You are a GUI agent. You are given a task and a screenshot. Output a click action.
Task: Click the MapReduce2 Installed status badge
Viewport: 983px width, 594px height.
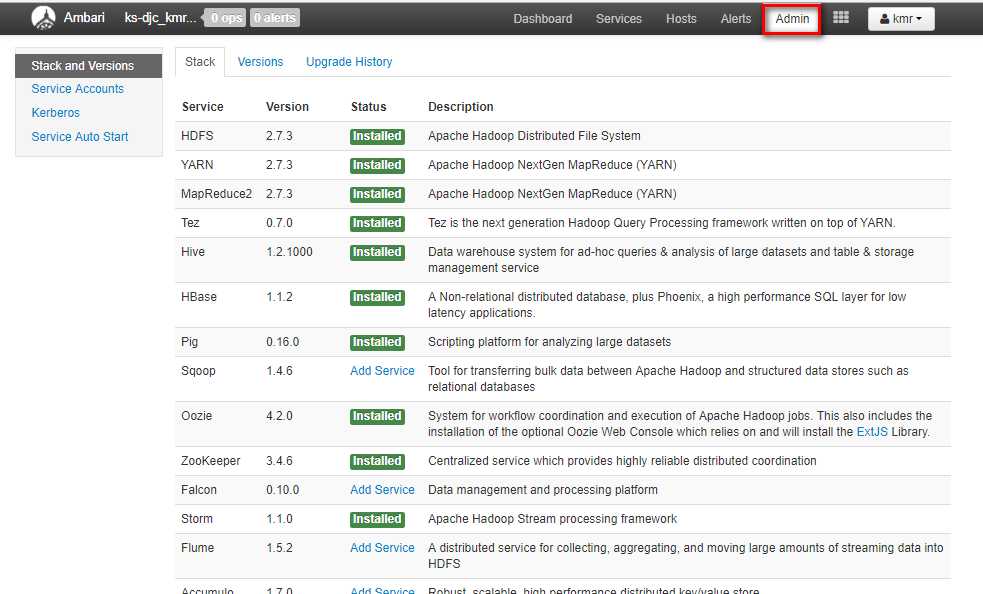click(x=377, y=194)
